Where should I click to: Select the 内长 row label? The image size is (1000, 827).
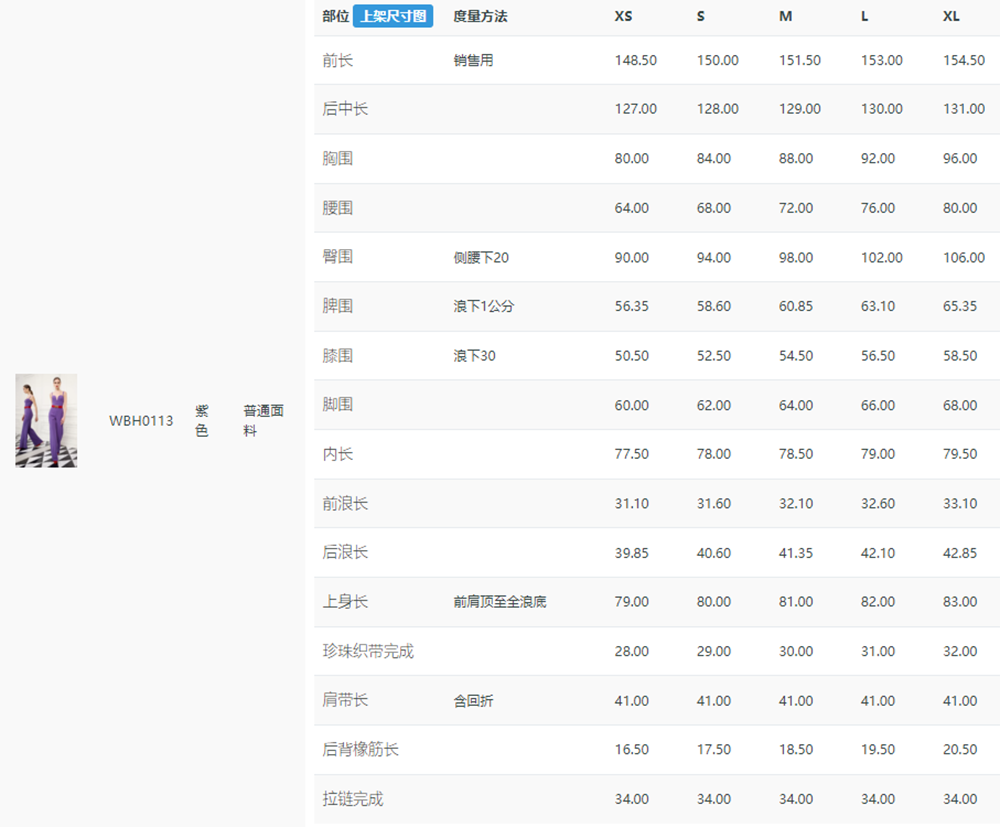337,454
